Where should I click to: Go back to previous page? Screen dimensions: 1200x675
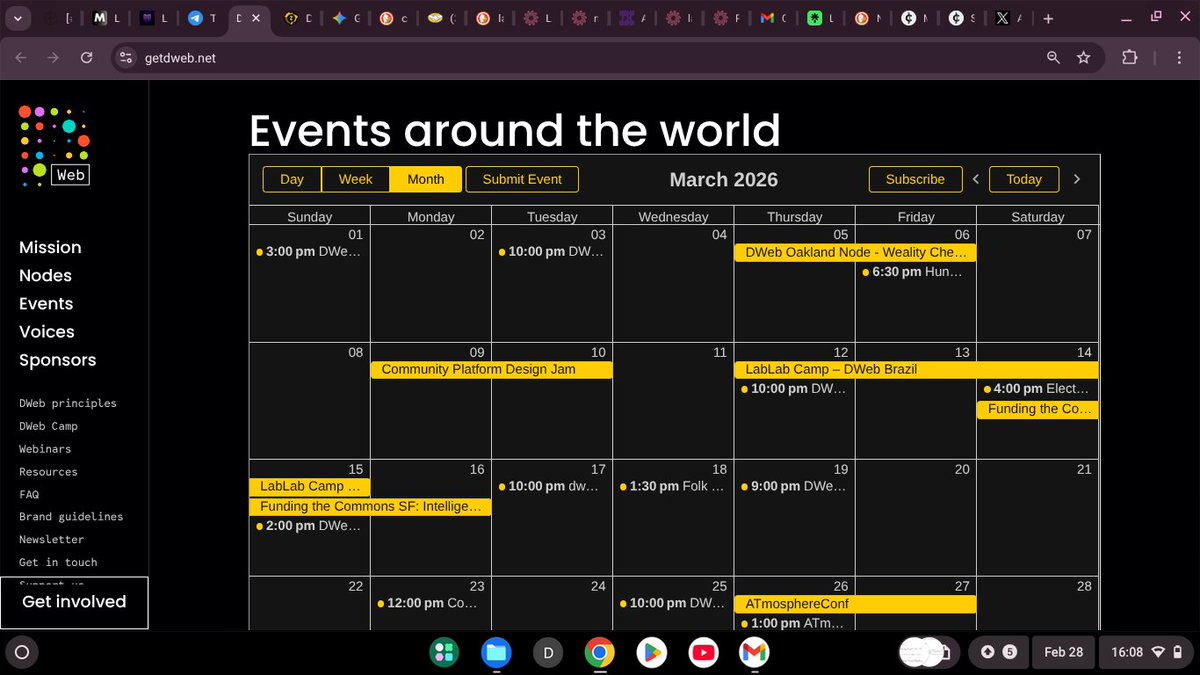(x=21, y=58)
